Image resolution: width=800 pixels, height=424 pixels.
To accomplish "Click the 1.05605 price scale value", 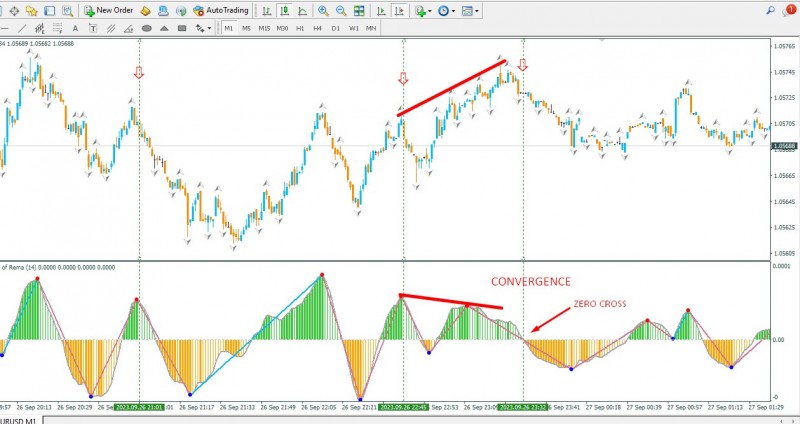I will coord(786,253).
